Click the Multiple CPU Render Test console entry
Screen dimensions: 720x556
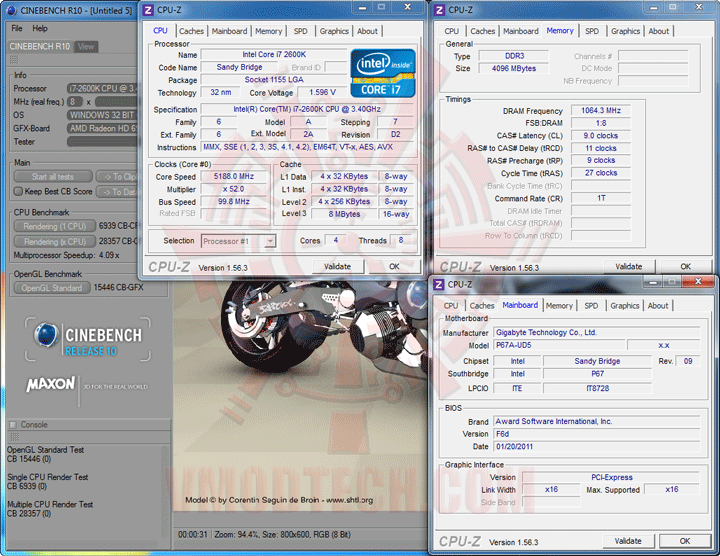coord(50,509)
